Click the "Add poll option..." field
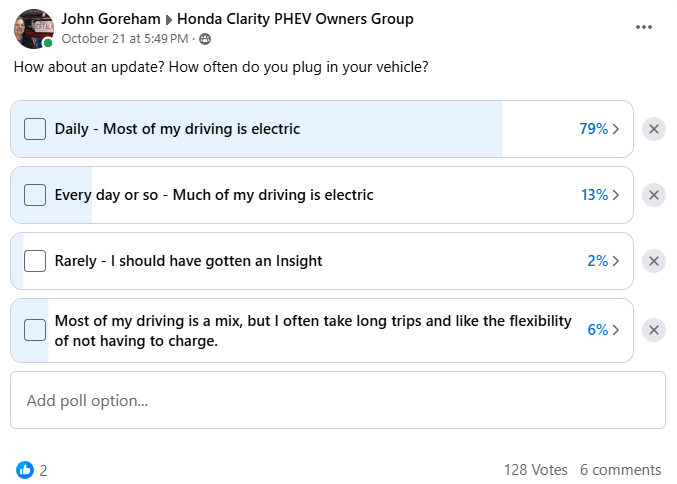 tap(337, 400)
